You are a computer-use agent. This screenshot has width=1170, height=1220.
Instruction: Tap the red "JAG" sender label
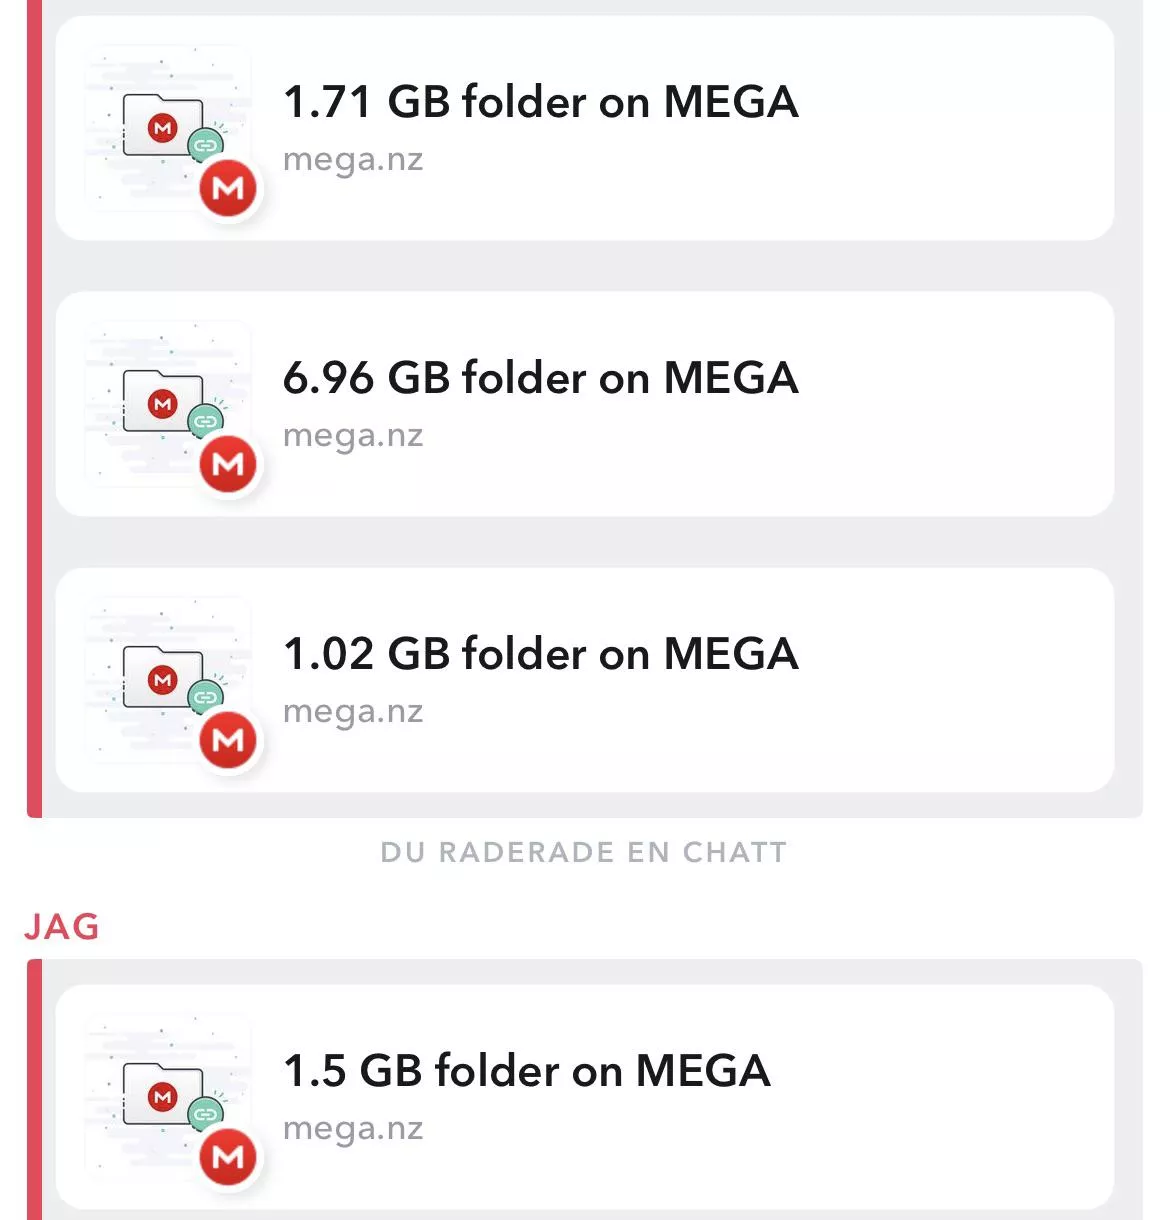coord(62,927)
